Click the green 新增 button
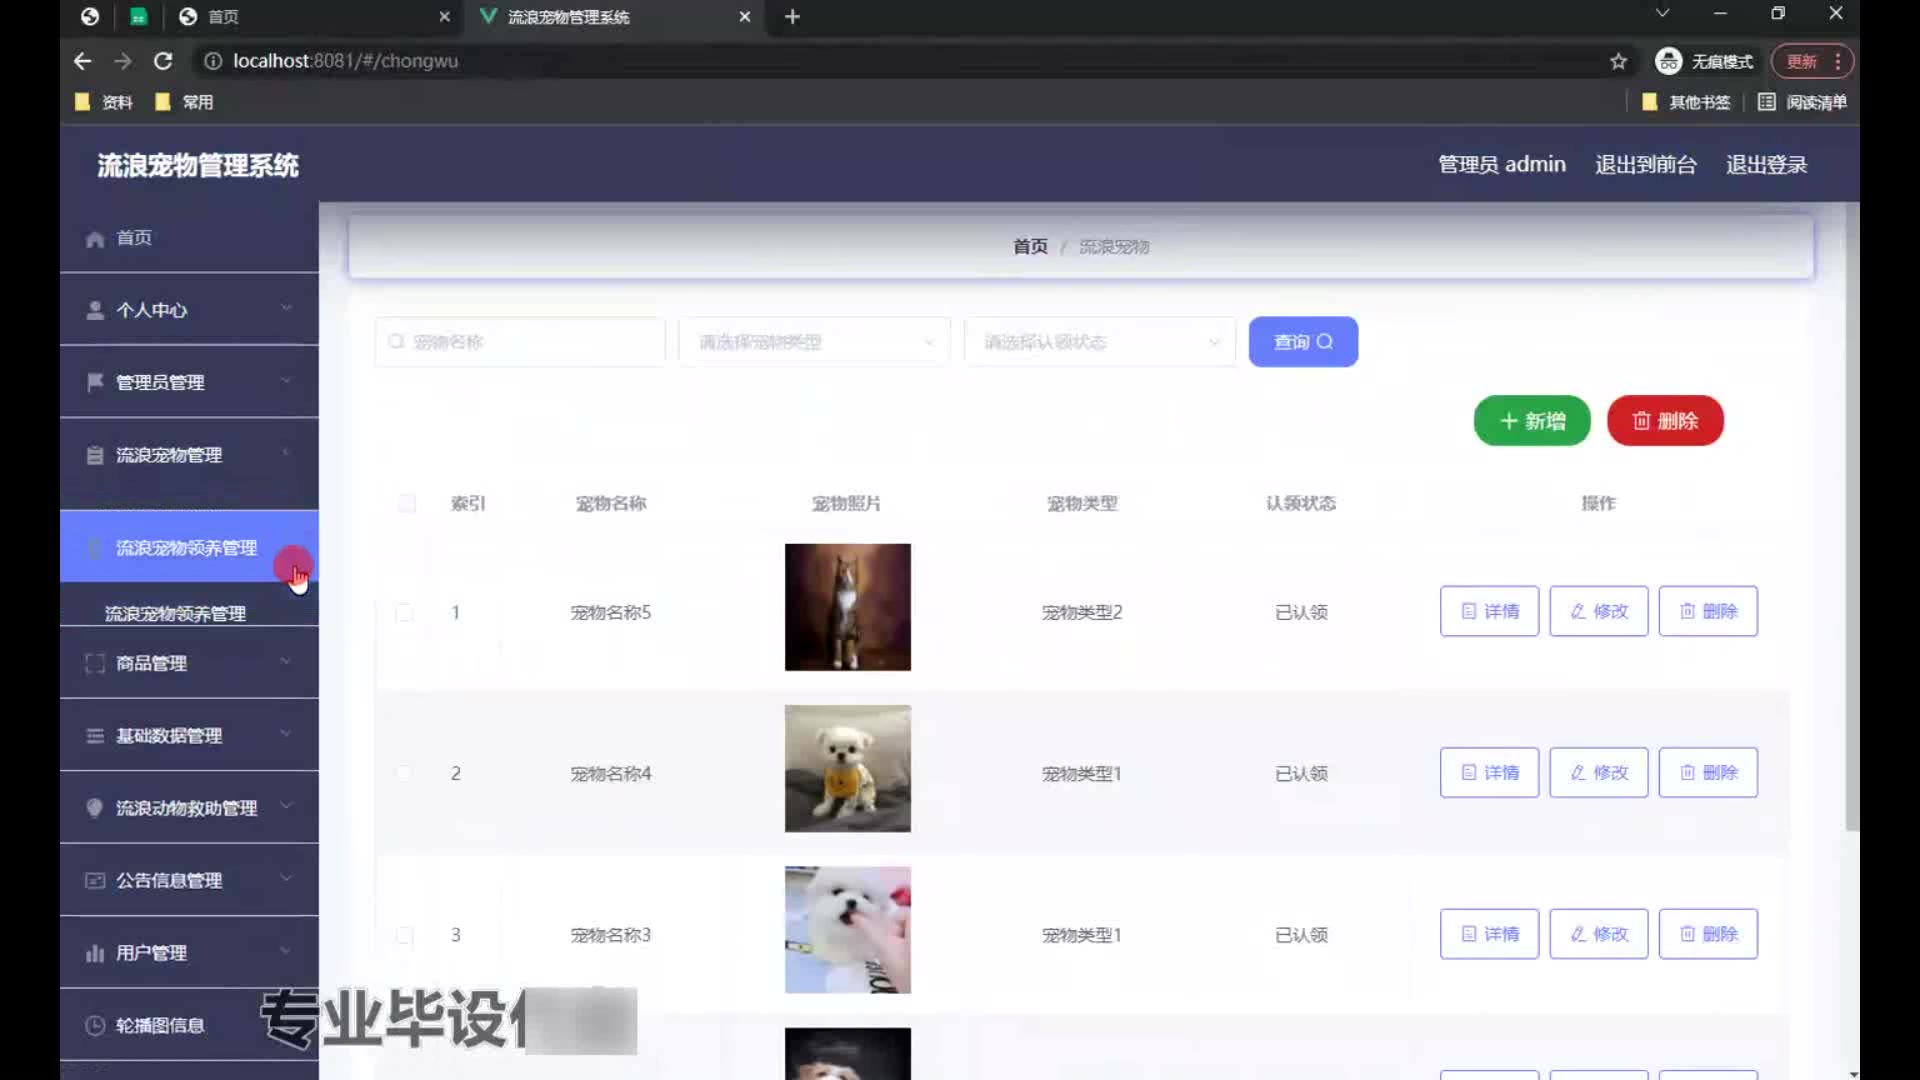 pos(1532,421)
